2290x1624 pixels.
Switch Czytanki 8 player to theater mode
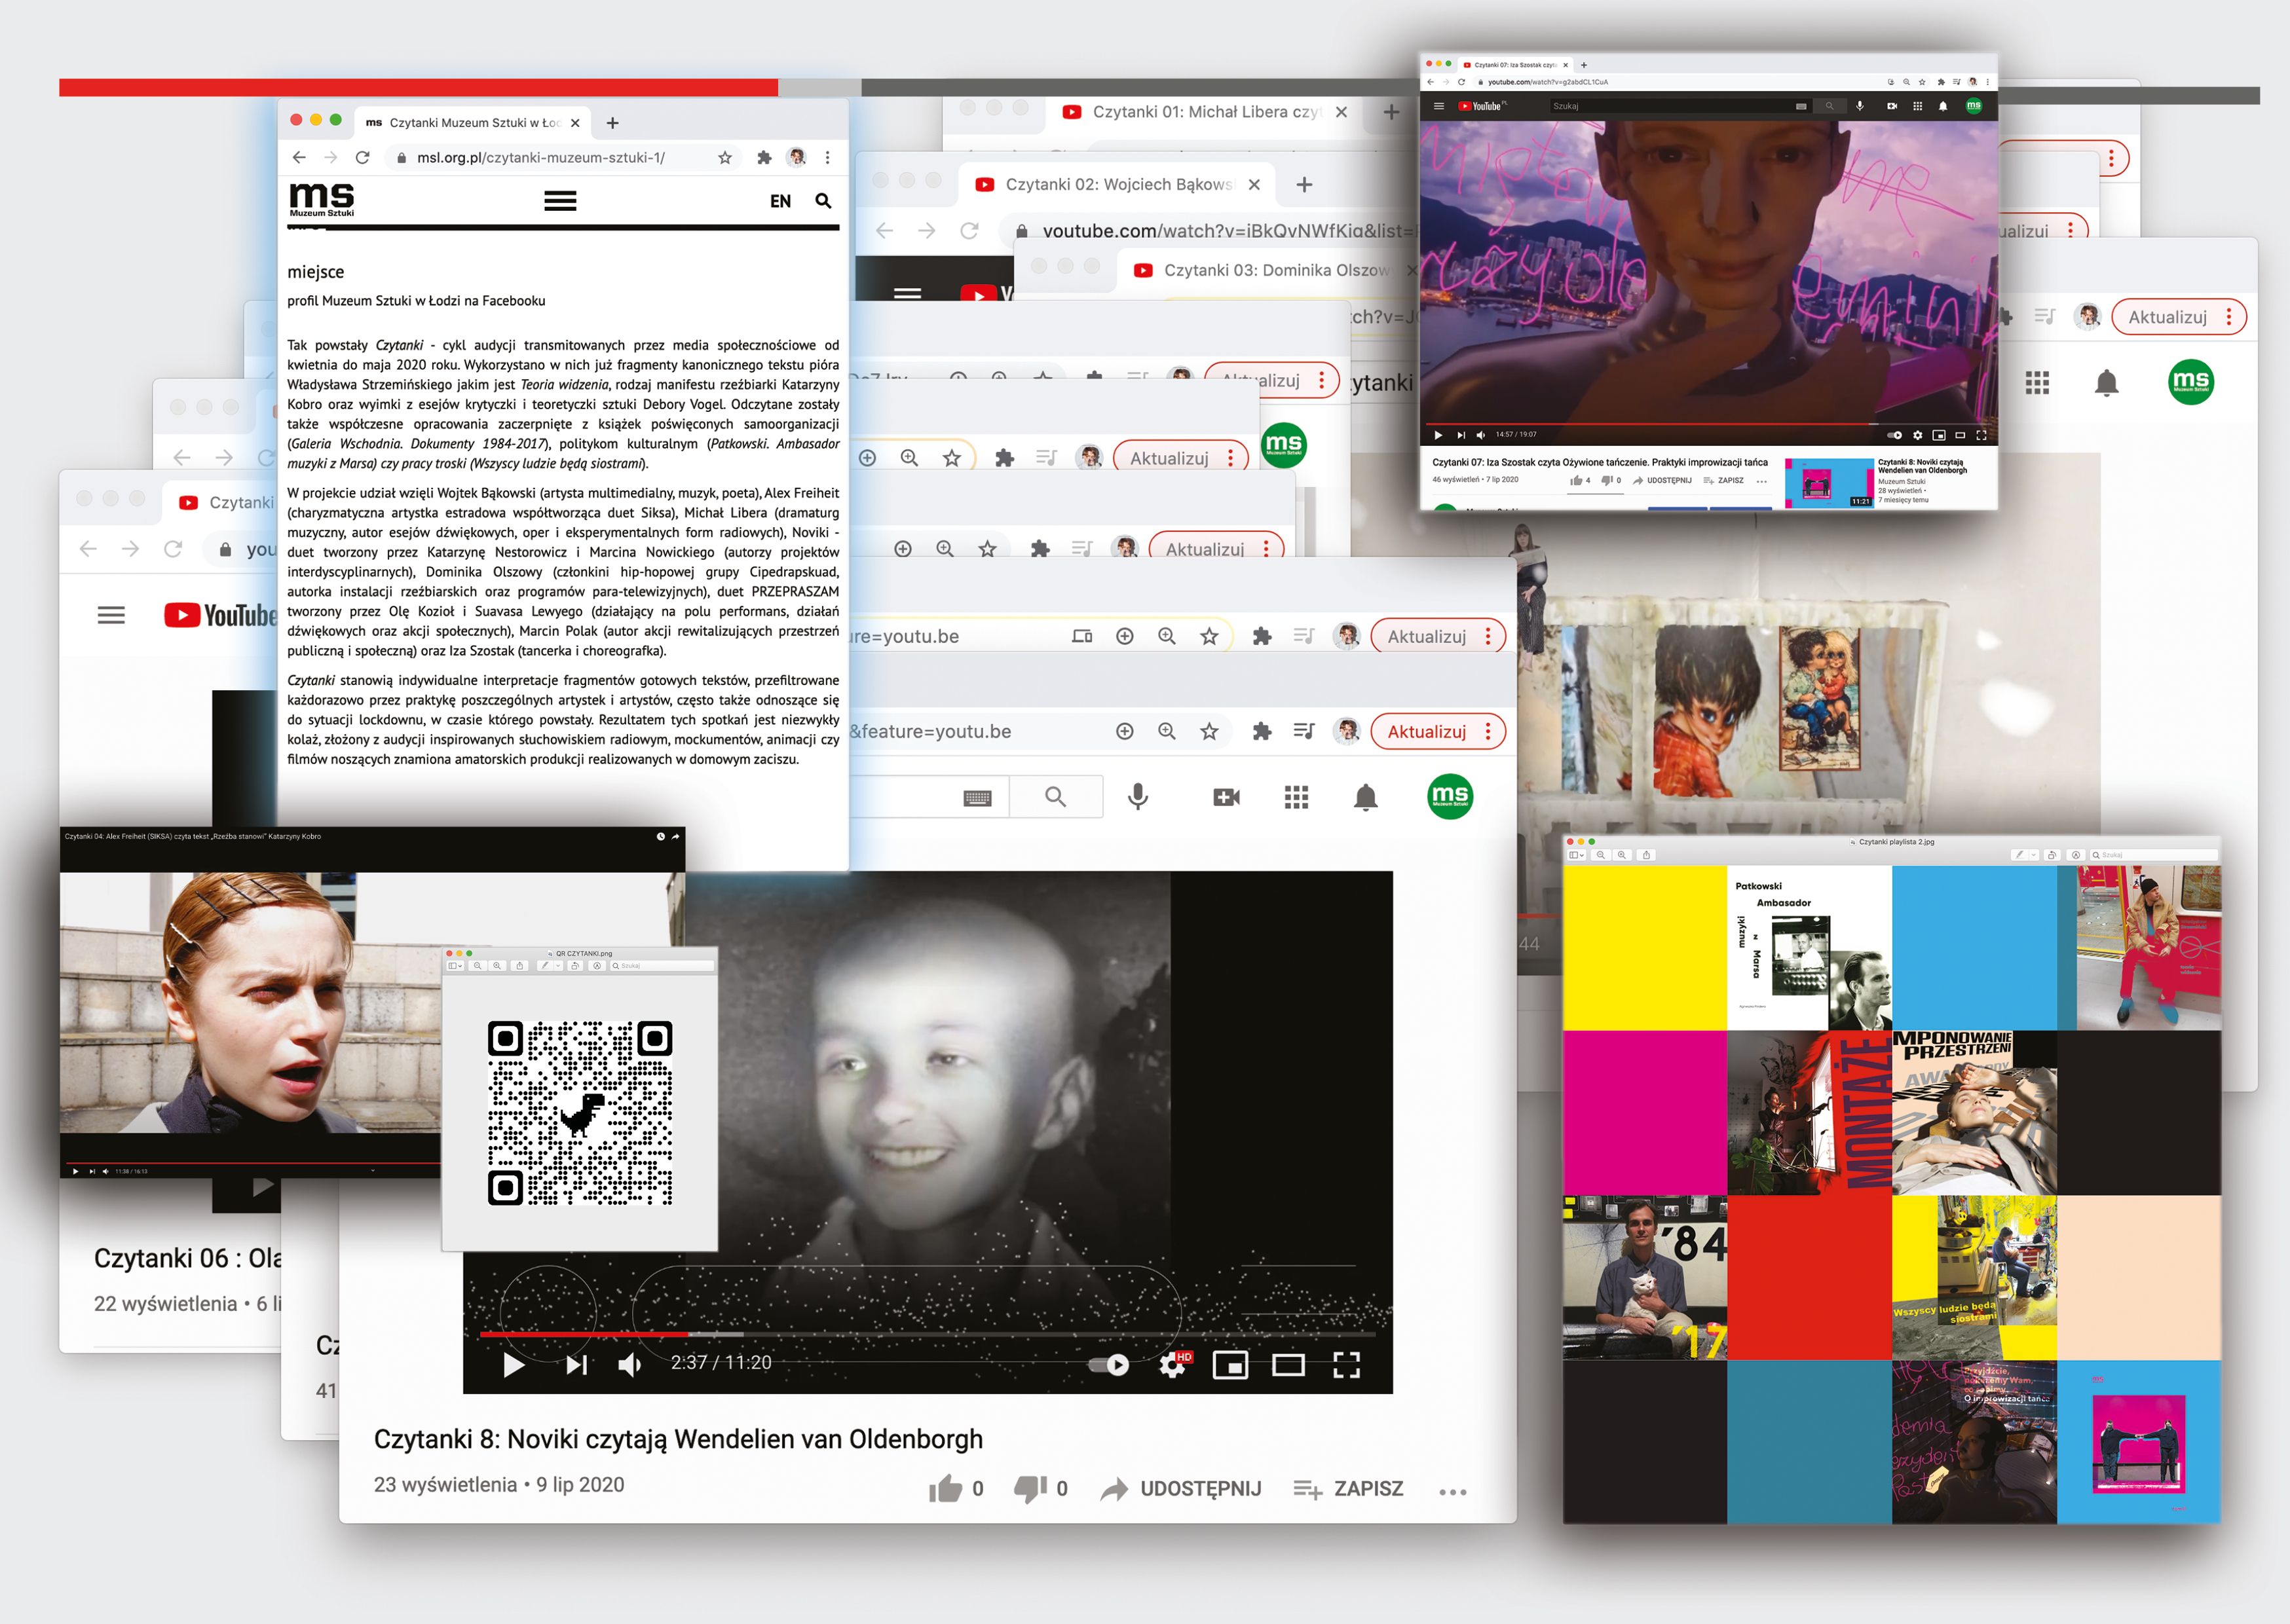(1288, 1365)
